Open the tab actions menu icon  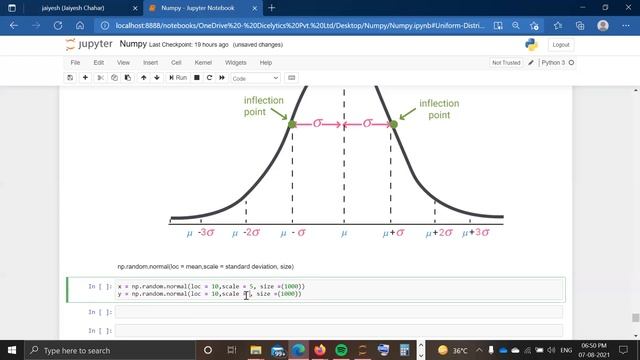[x=12, y=8]
